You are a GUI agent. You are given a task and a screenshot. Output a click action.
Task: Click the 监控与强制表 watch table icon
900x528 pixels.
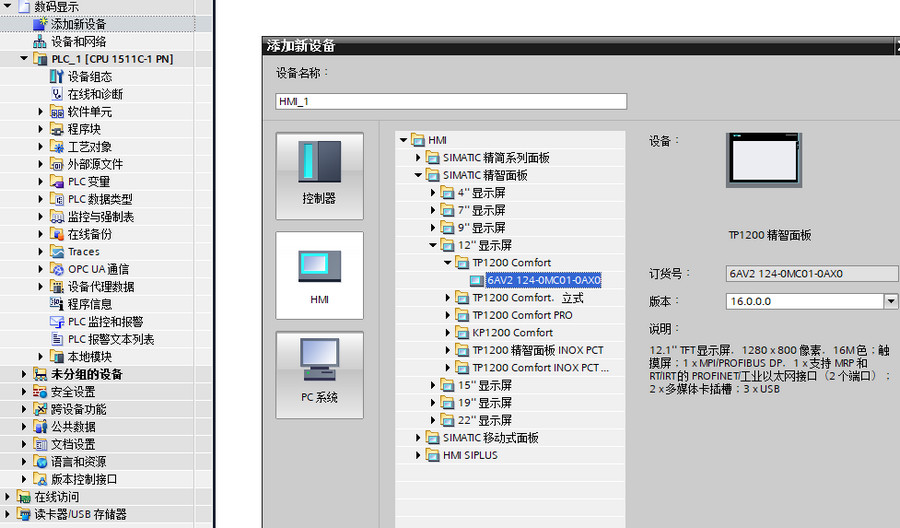[56, 216]
